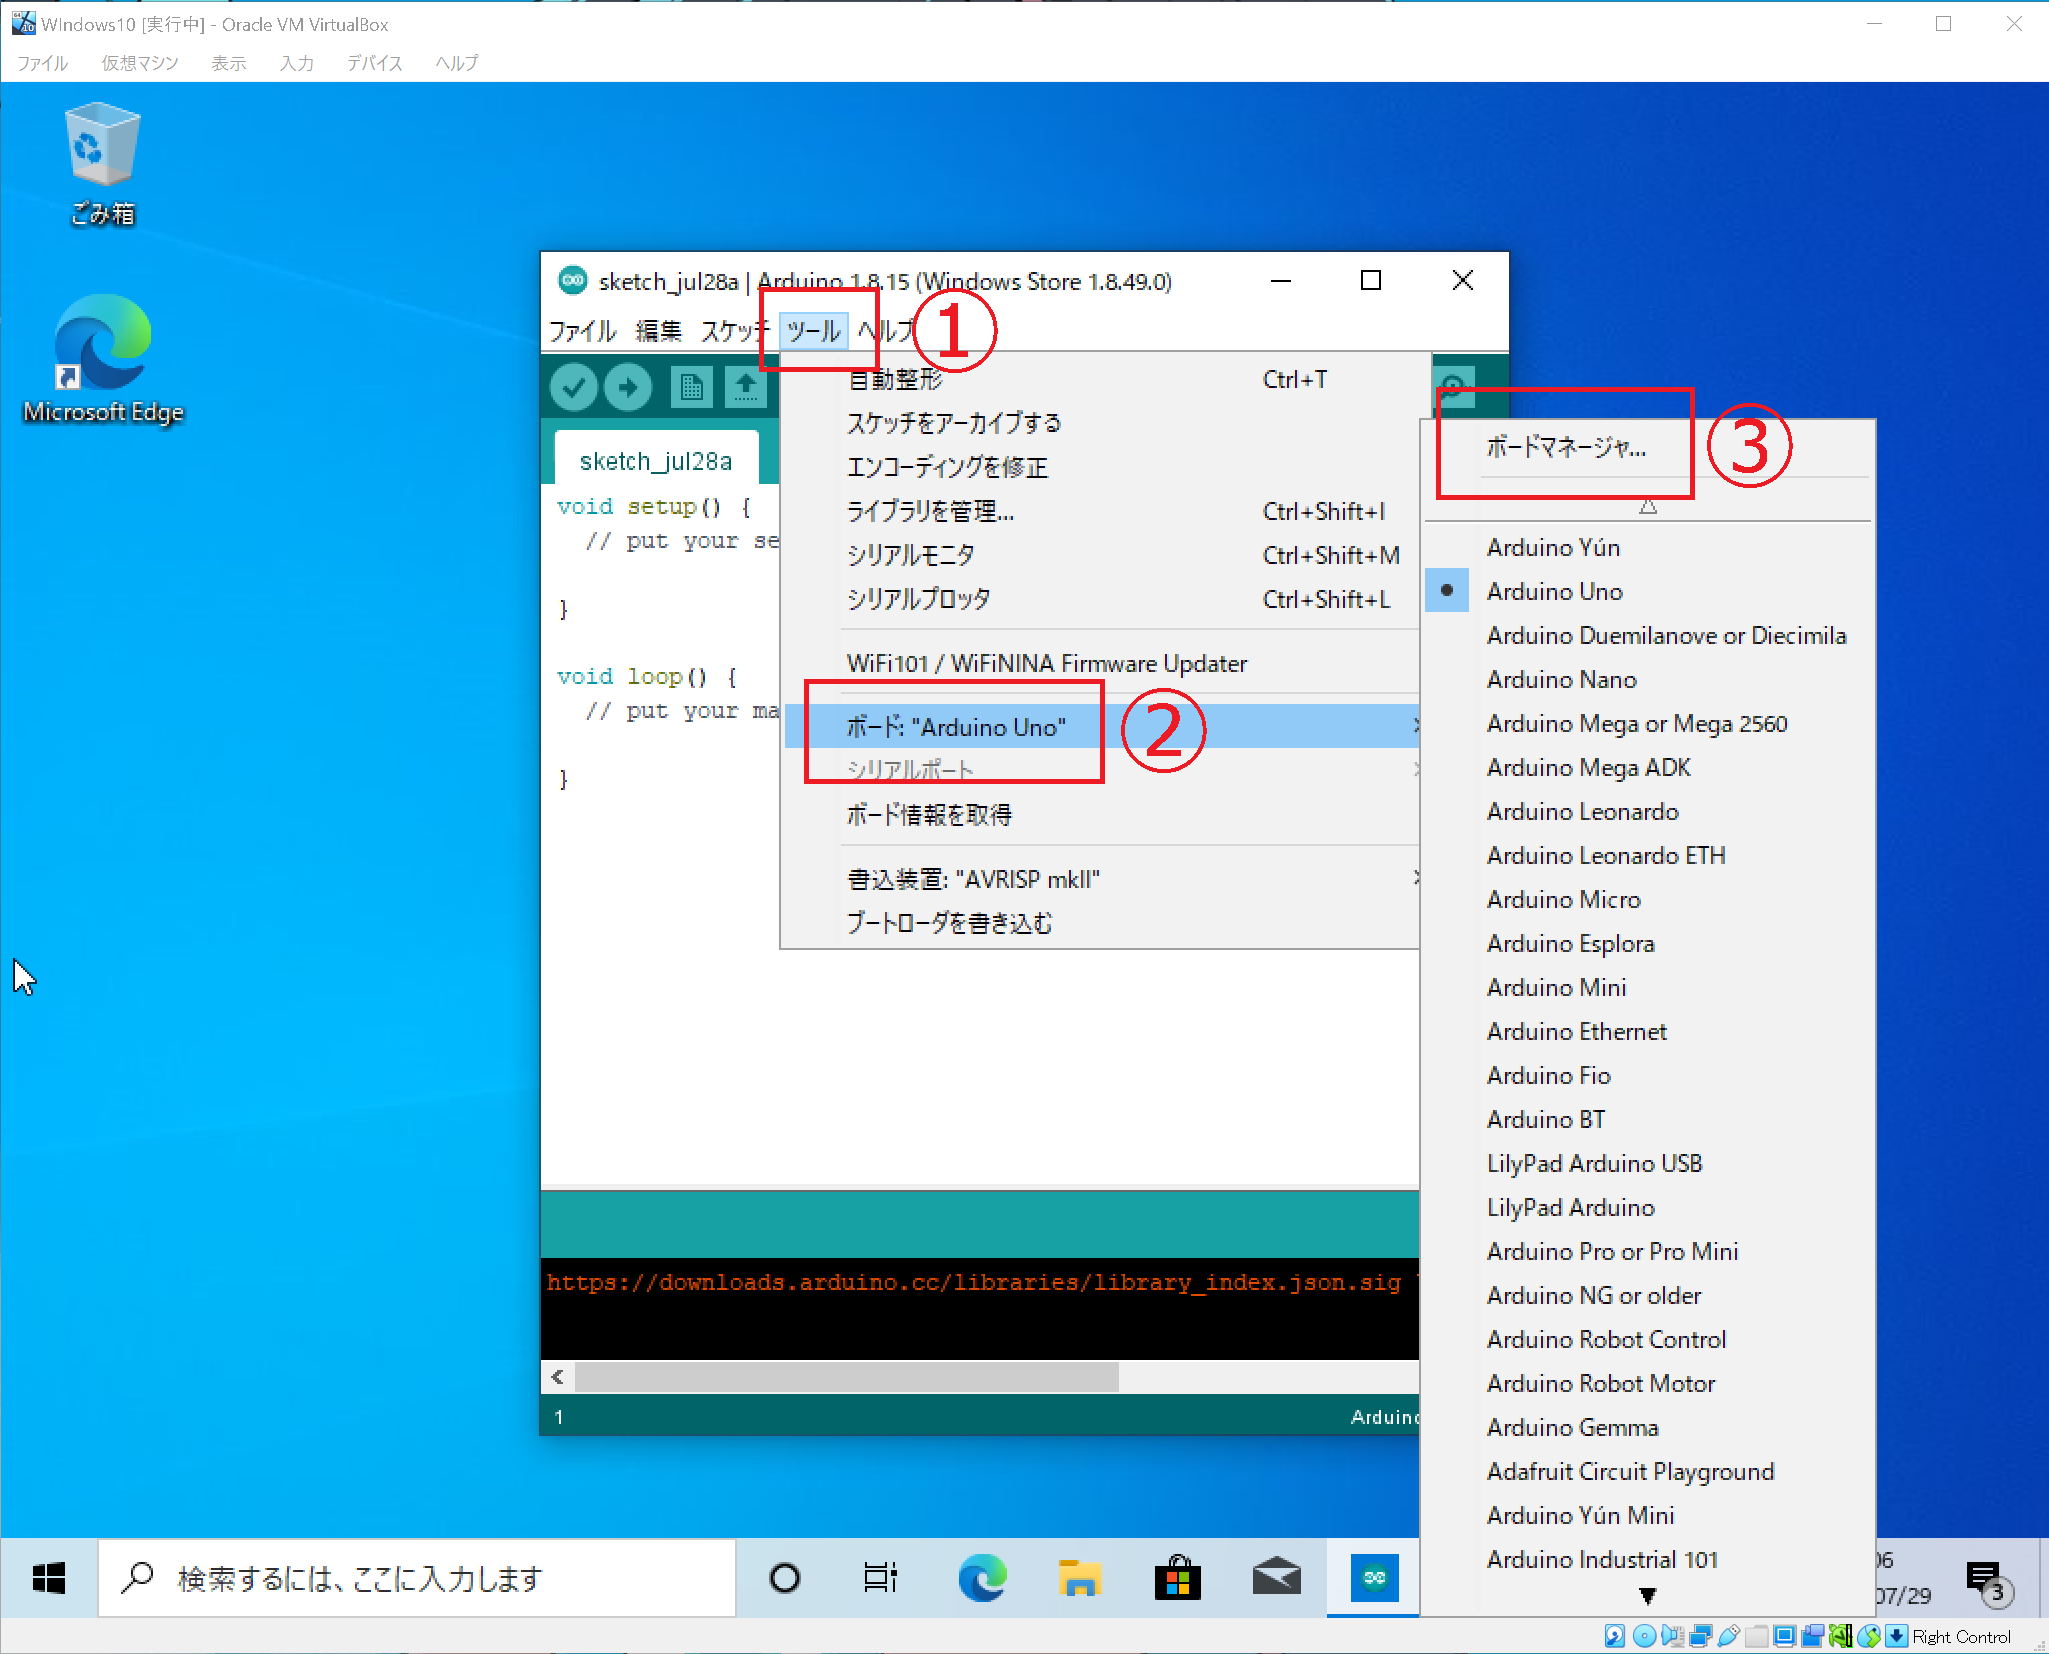Select Arduino Nano board option

[x=1561, y=679]
